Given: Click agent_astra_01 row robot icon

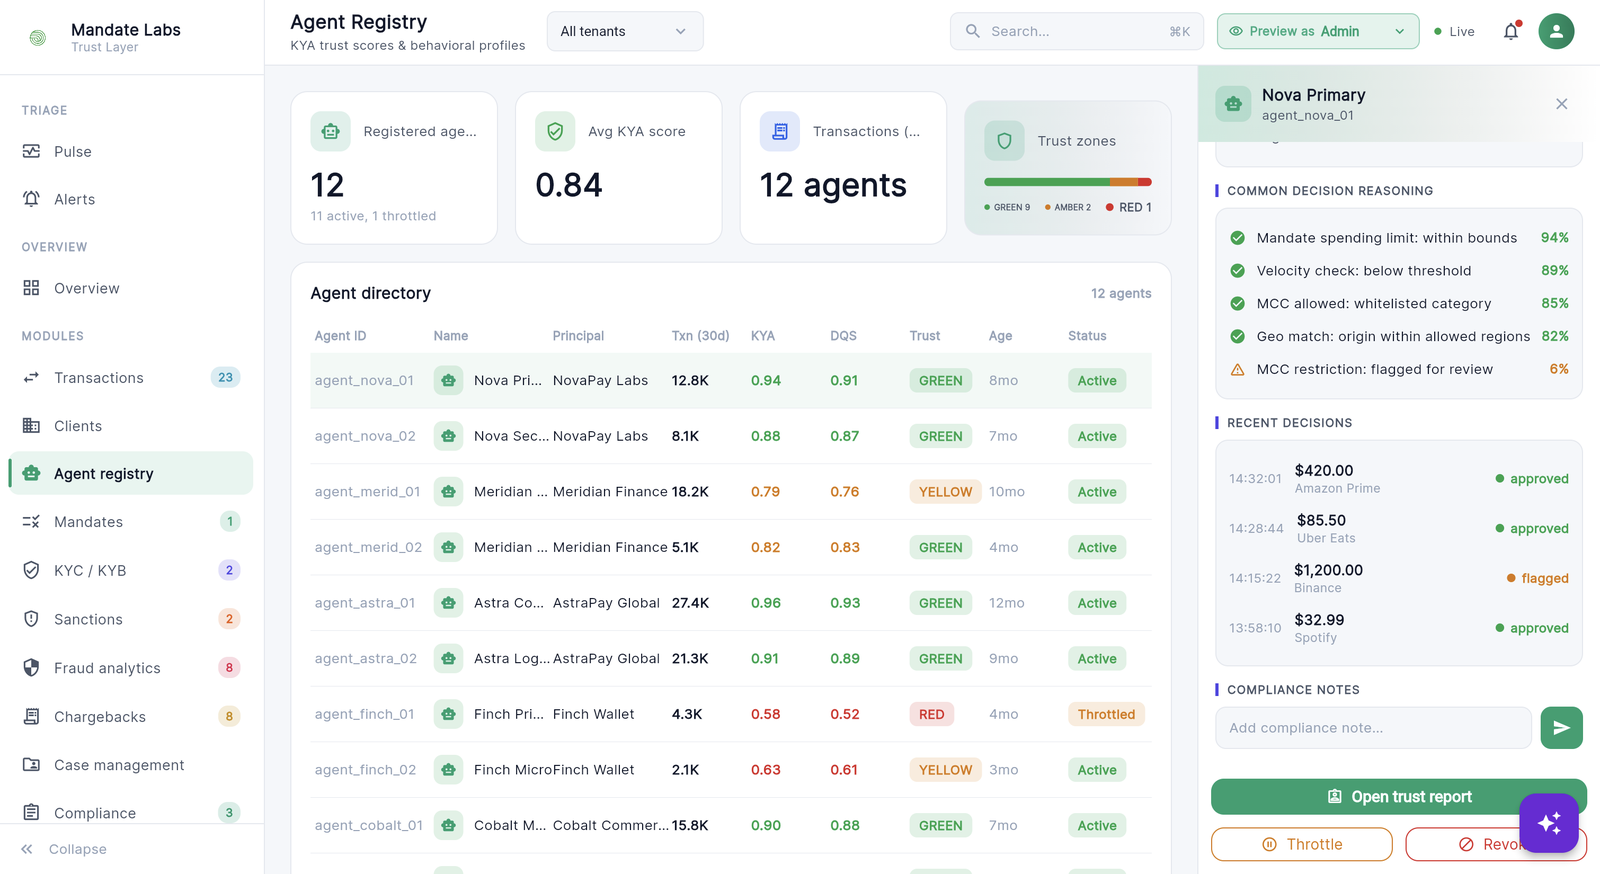Looking at the screenshot, I should click(x=448, y=603).
